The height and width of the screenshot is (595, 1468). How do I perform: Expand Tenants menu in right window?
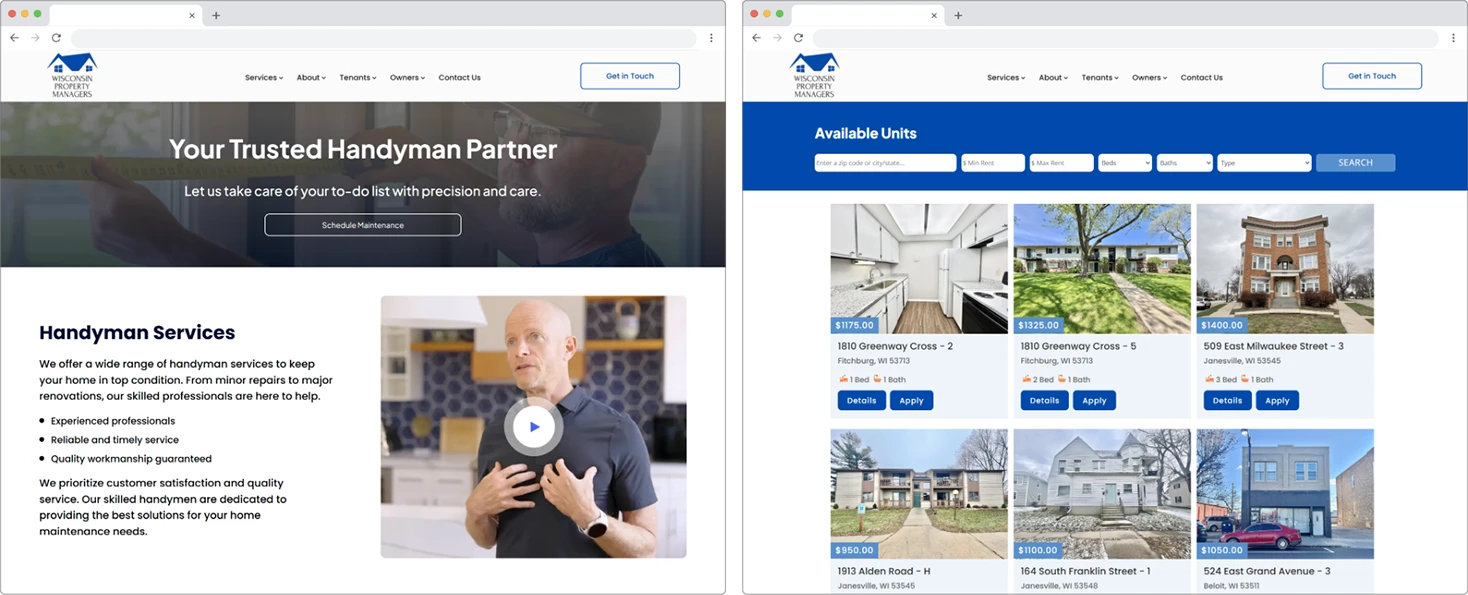click(1099, 77)
